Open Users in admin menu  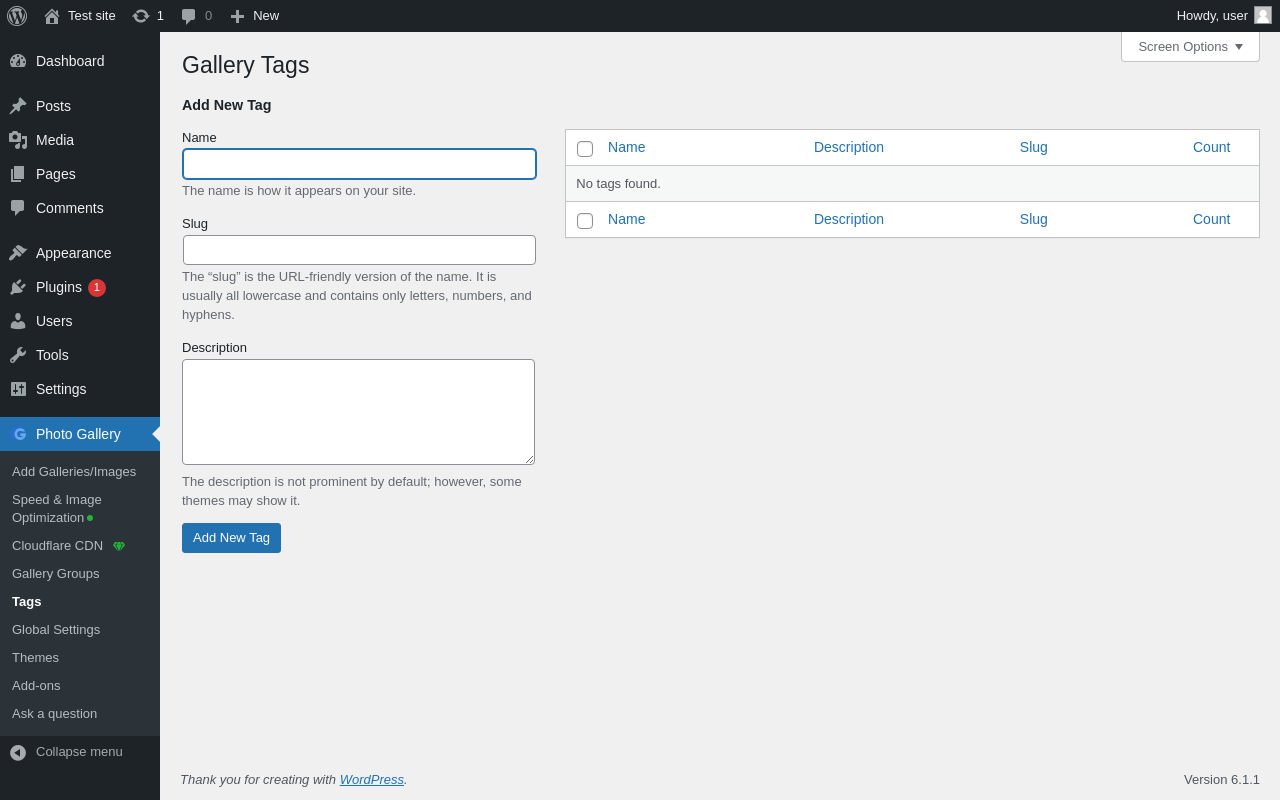(80, 321)
